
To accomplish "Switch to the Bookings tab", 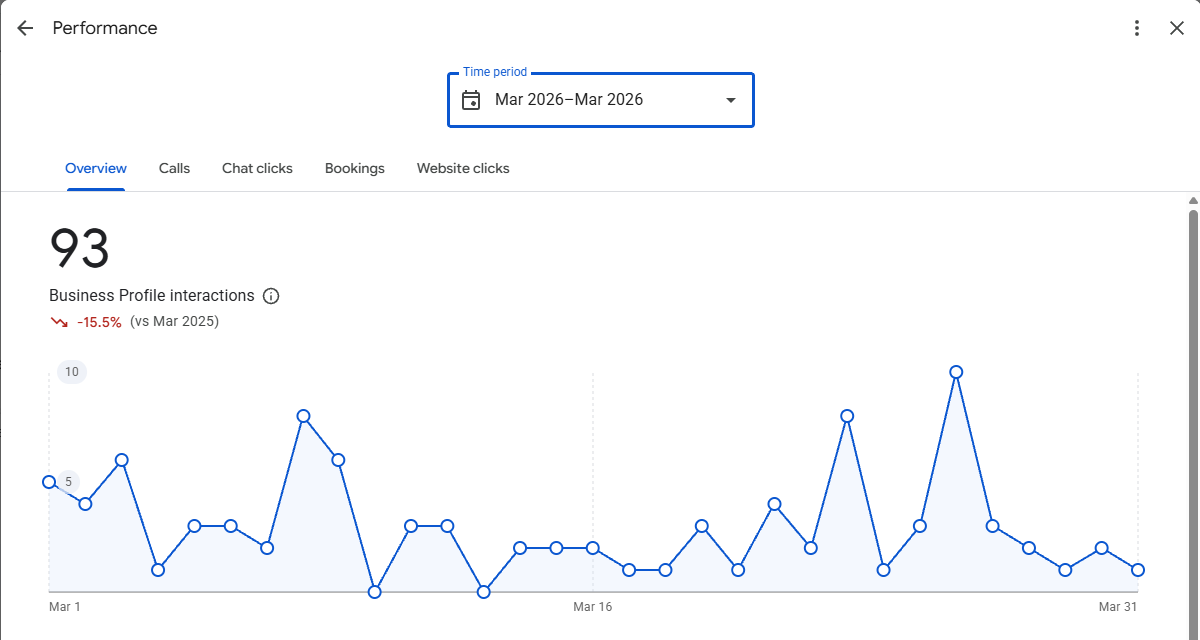I will [x=355, y=168].
